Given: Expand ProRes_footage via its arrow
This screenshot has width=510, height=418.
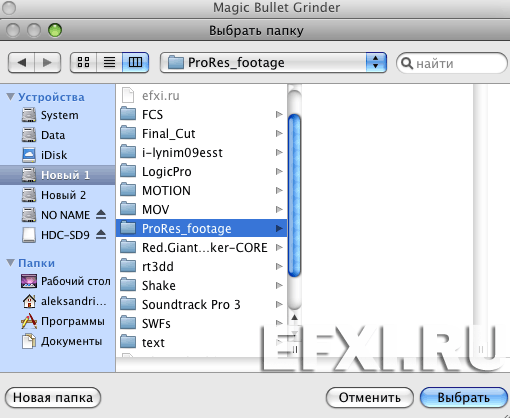Looking at the screenshot, I should (x=279, y=229).
